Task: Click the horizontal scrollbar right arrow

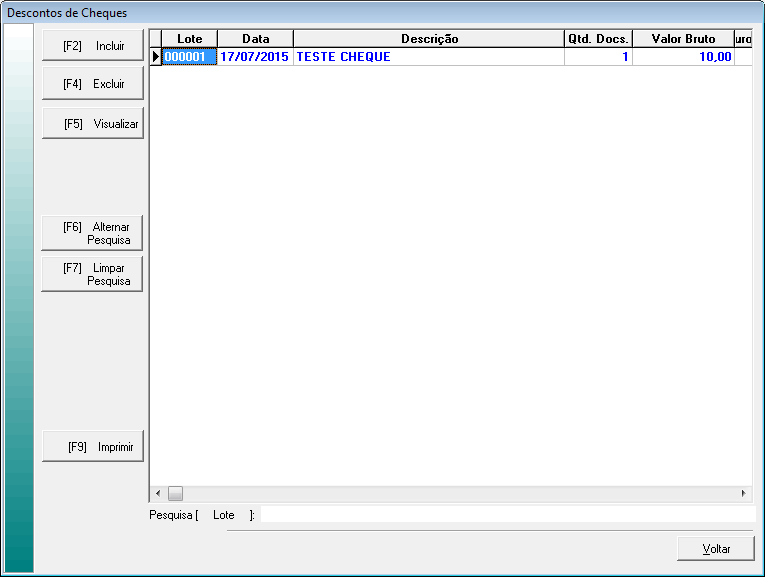Action: [743, 493]
